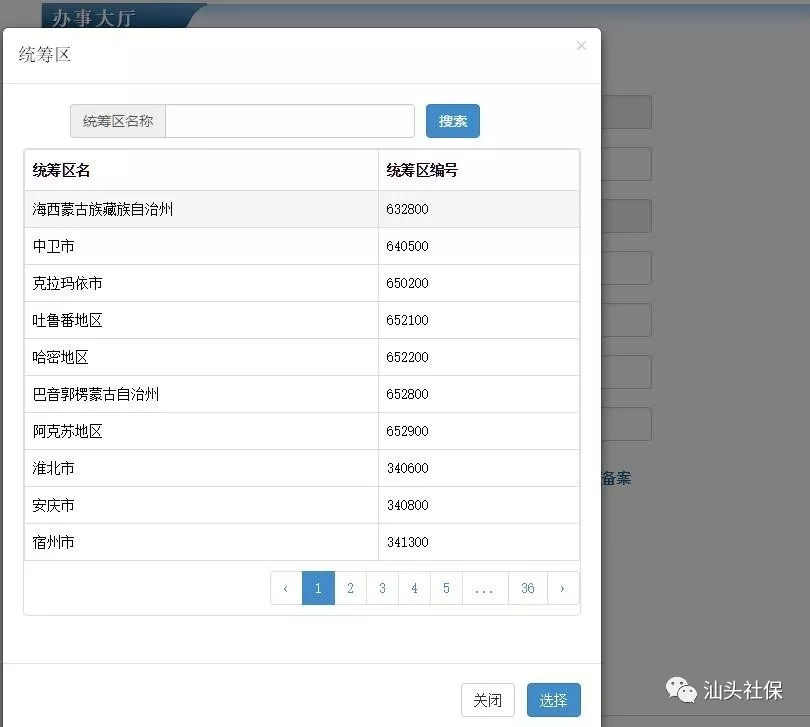Click the 统筹区编号 column header
Screen dimensions: 810x727
click(479, 170)
